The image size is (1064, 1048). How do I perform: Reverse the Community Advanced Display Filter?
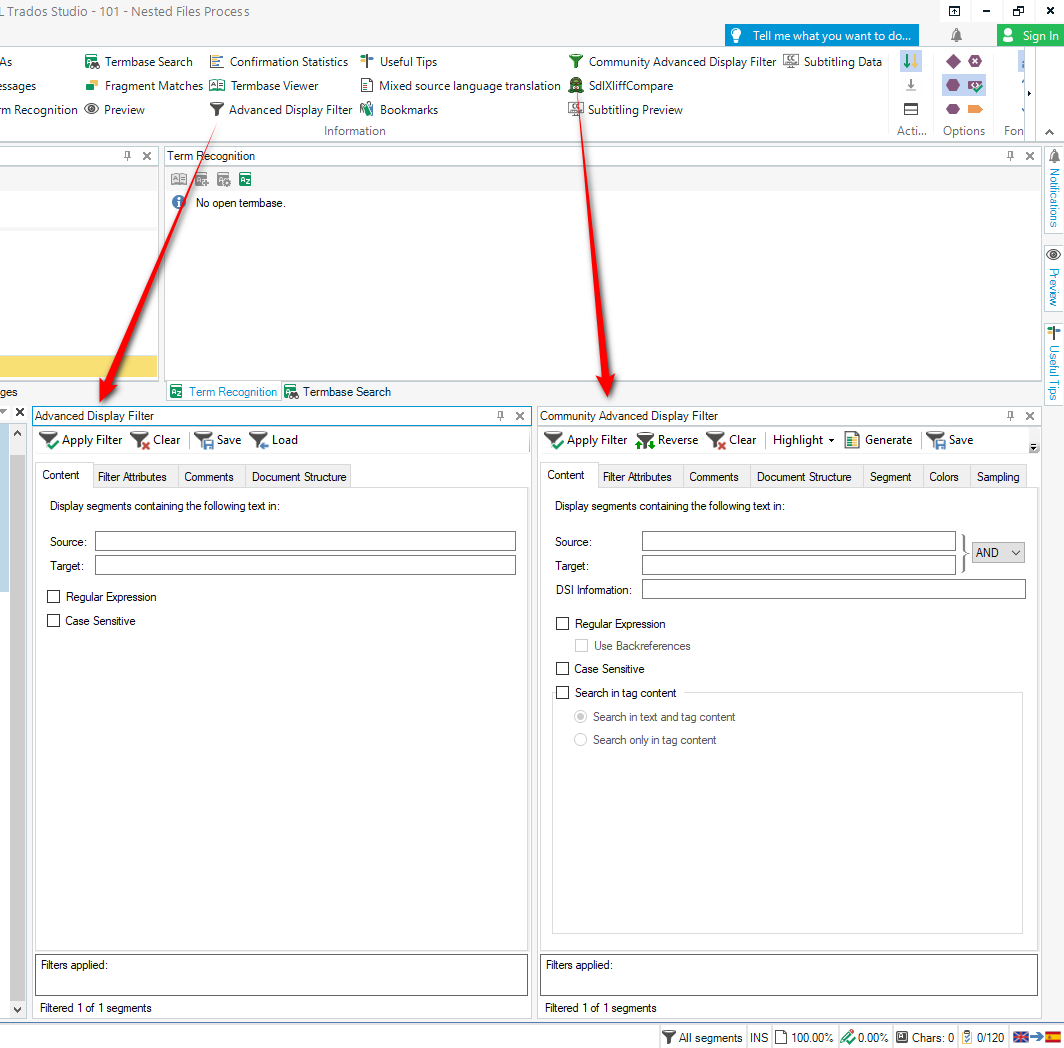pos(666,440)
